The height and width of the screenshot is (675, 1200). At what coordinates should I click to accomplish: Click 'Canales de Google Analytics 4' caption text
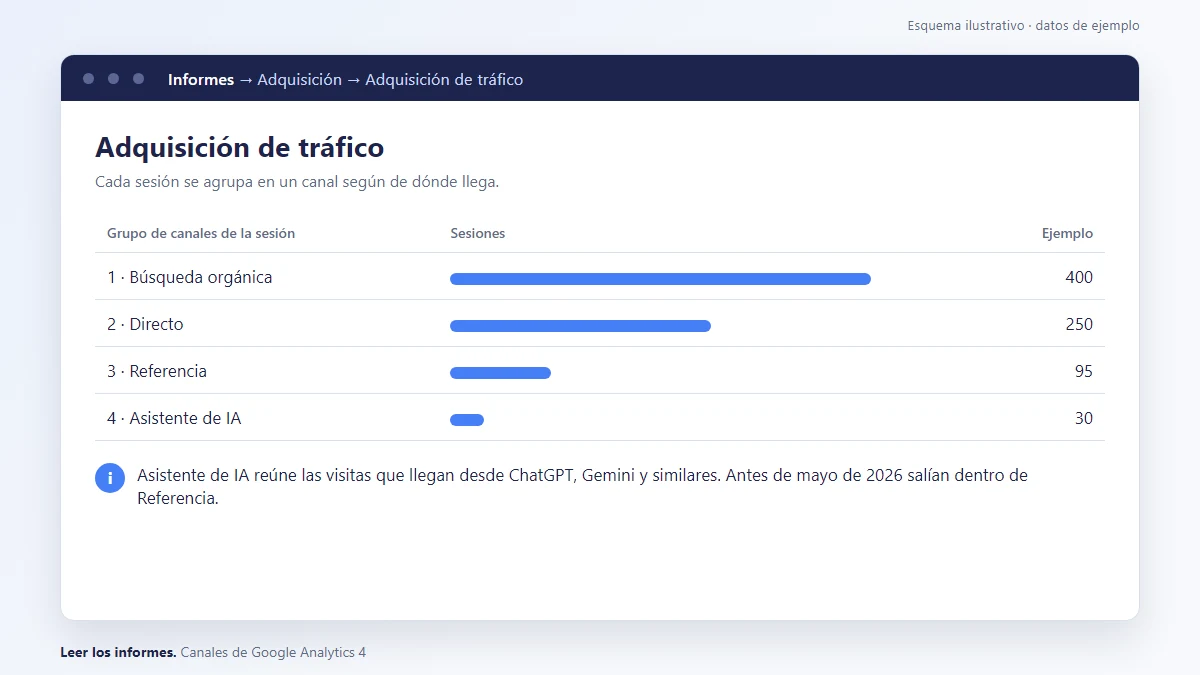[x=273, y=652]
